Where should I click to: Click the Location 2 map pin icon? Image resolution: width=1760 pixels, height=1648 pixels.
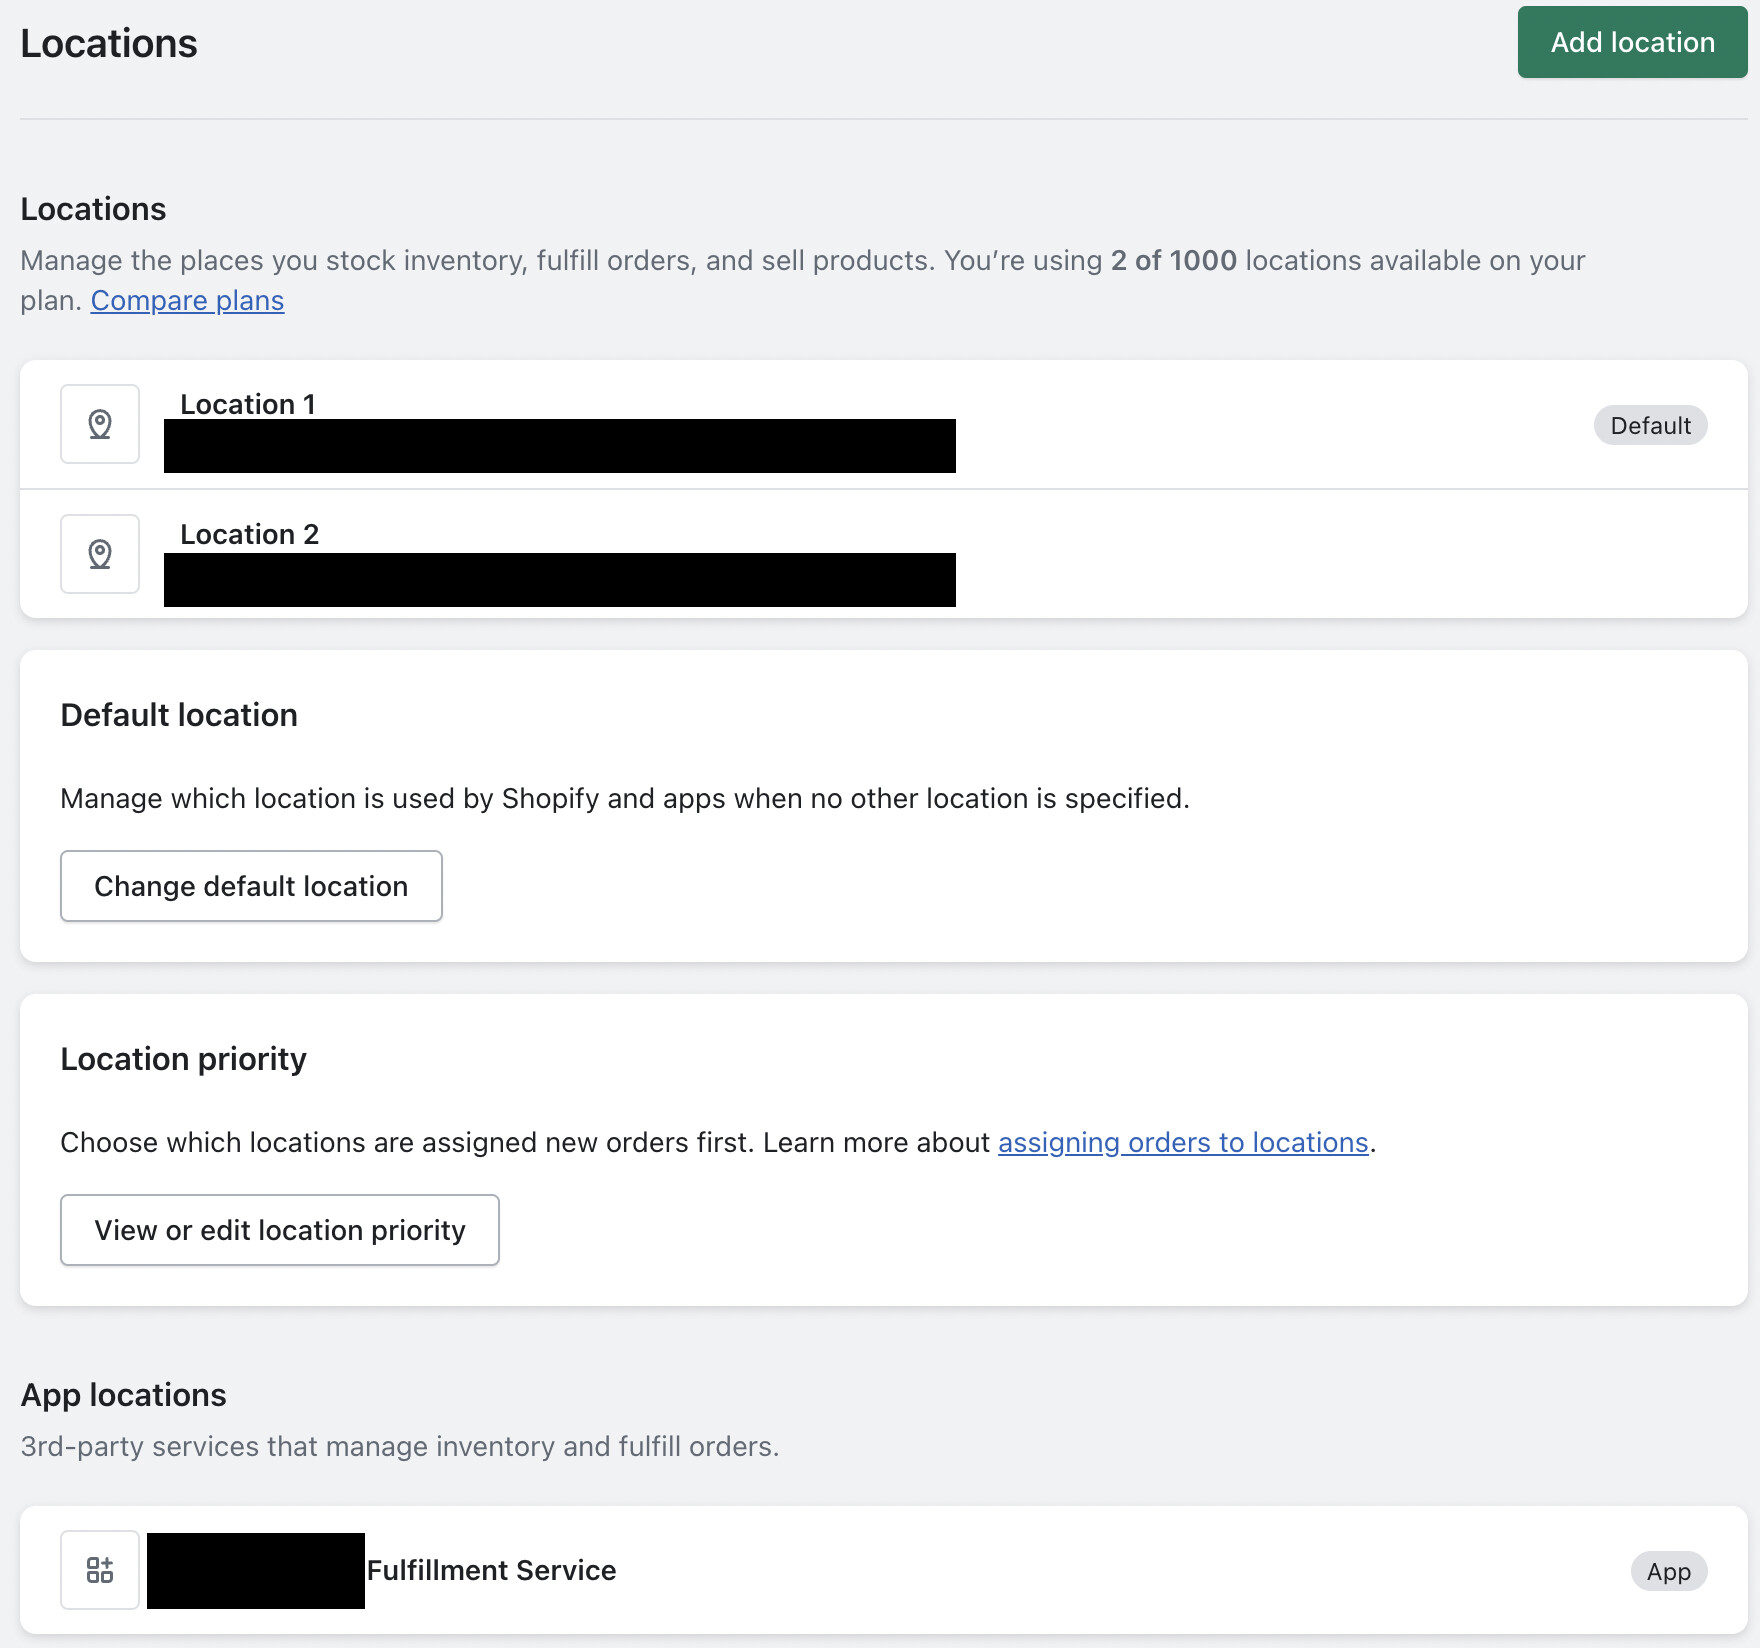(x=100, y=554)
